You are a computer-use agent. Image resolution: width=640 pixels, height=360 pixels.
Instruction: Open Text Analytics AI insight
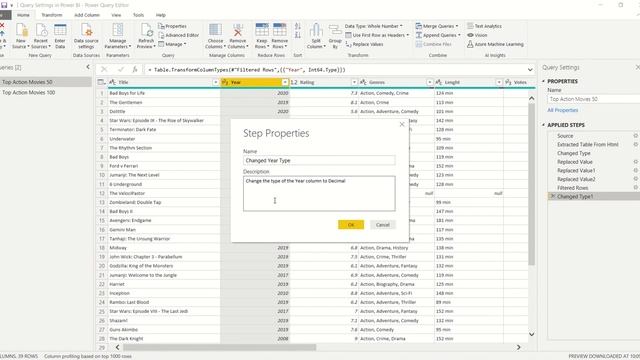(484, 26)
